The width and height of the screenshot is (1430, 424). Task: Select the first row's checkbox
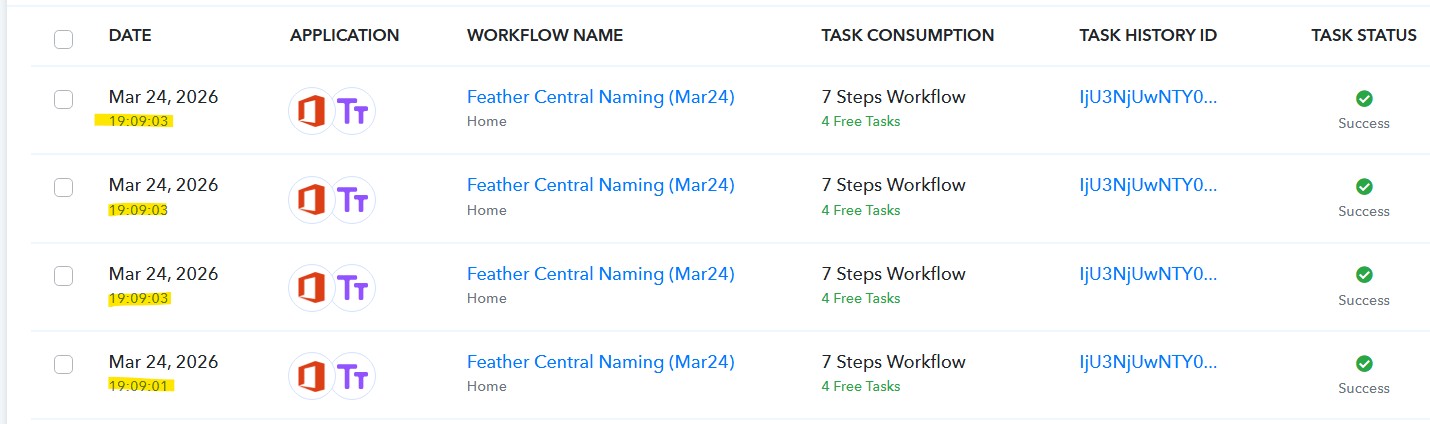[64, 99]
